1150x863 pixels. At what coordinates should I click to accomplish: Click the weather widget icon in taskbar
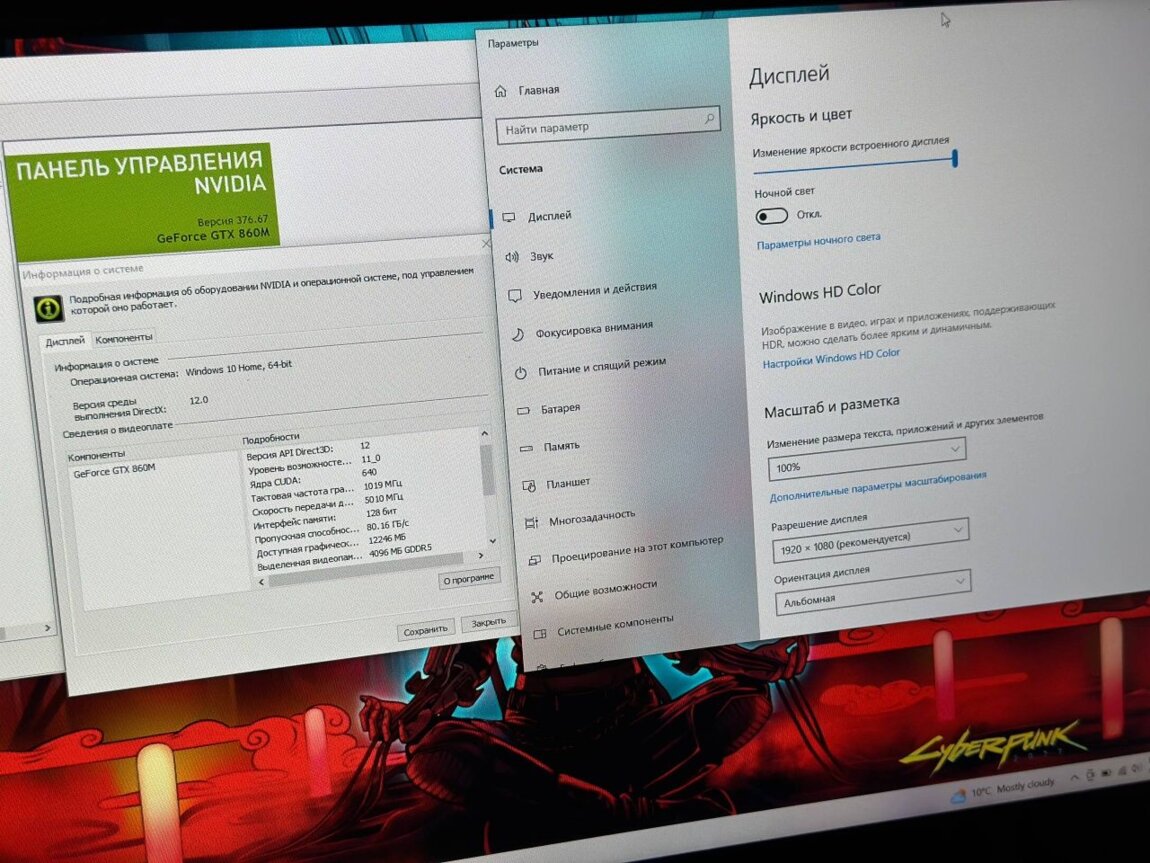pos(958,797)
